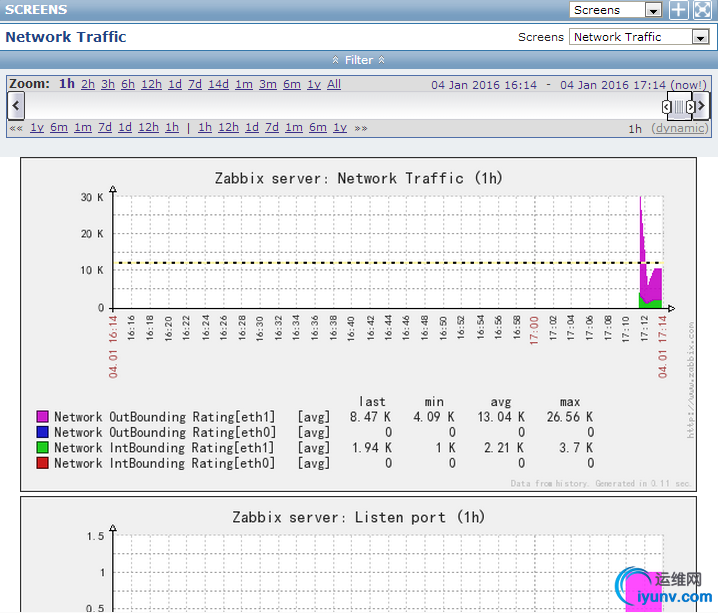Open the Screens dropdown in top header
This screenshot has height=613, width=718.
(x=616, y=10)
